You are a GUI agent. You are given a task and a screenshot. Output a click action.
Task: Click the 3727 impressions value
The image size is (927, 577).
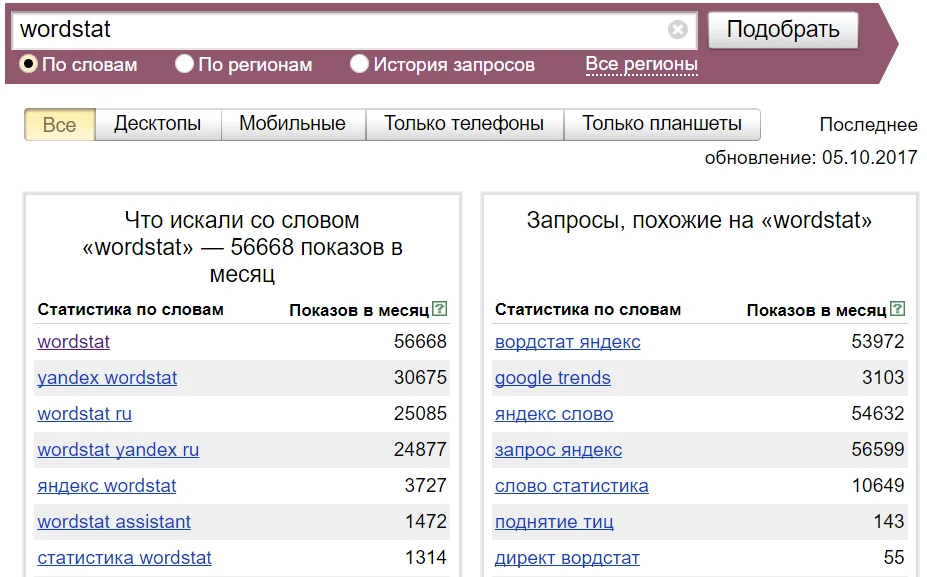pyautogui.click(x=426, y=485)
